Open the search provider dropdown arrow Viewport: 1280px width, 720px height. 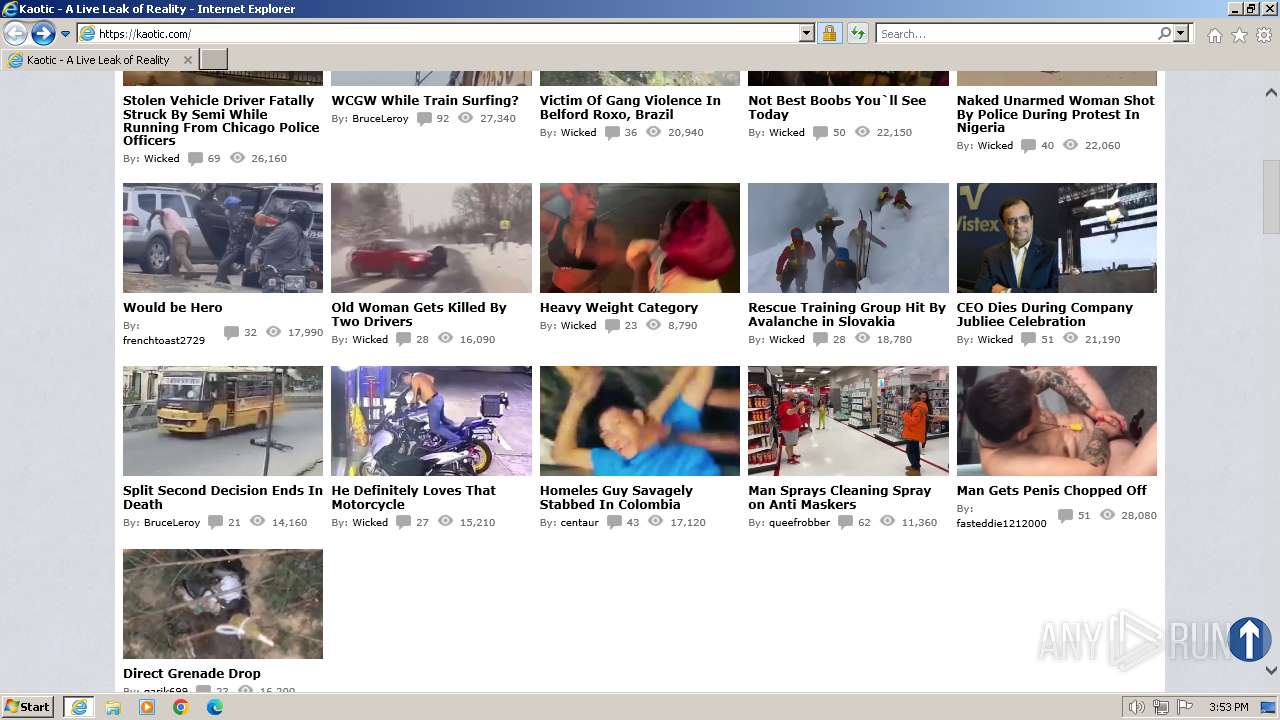(x=1181, y=34)
